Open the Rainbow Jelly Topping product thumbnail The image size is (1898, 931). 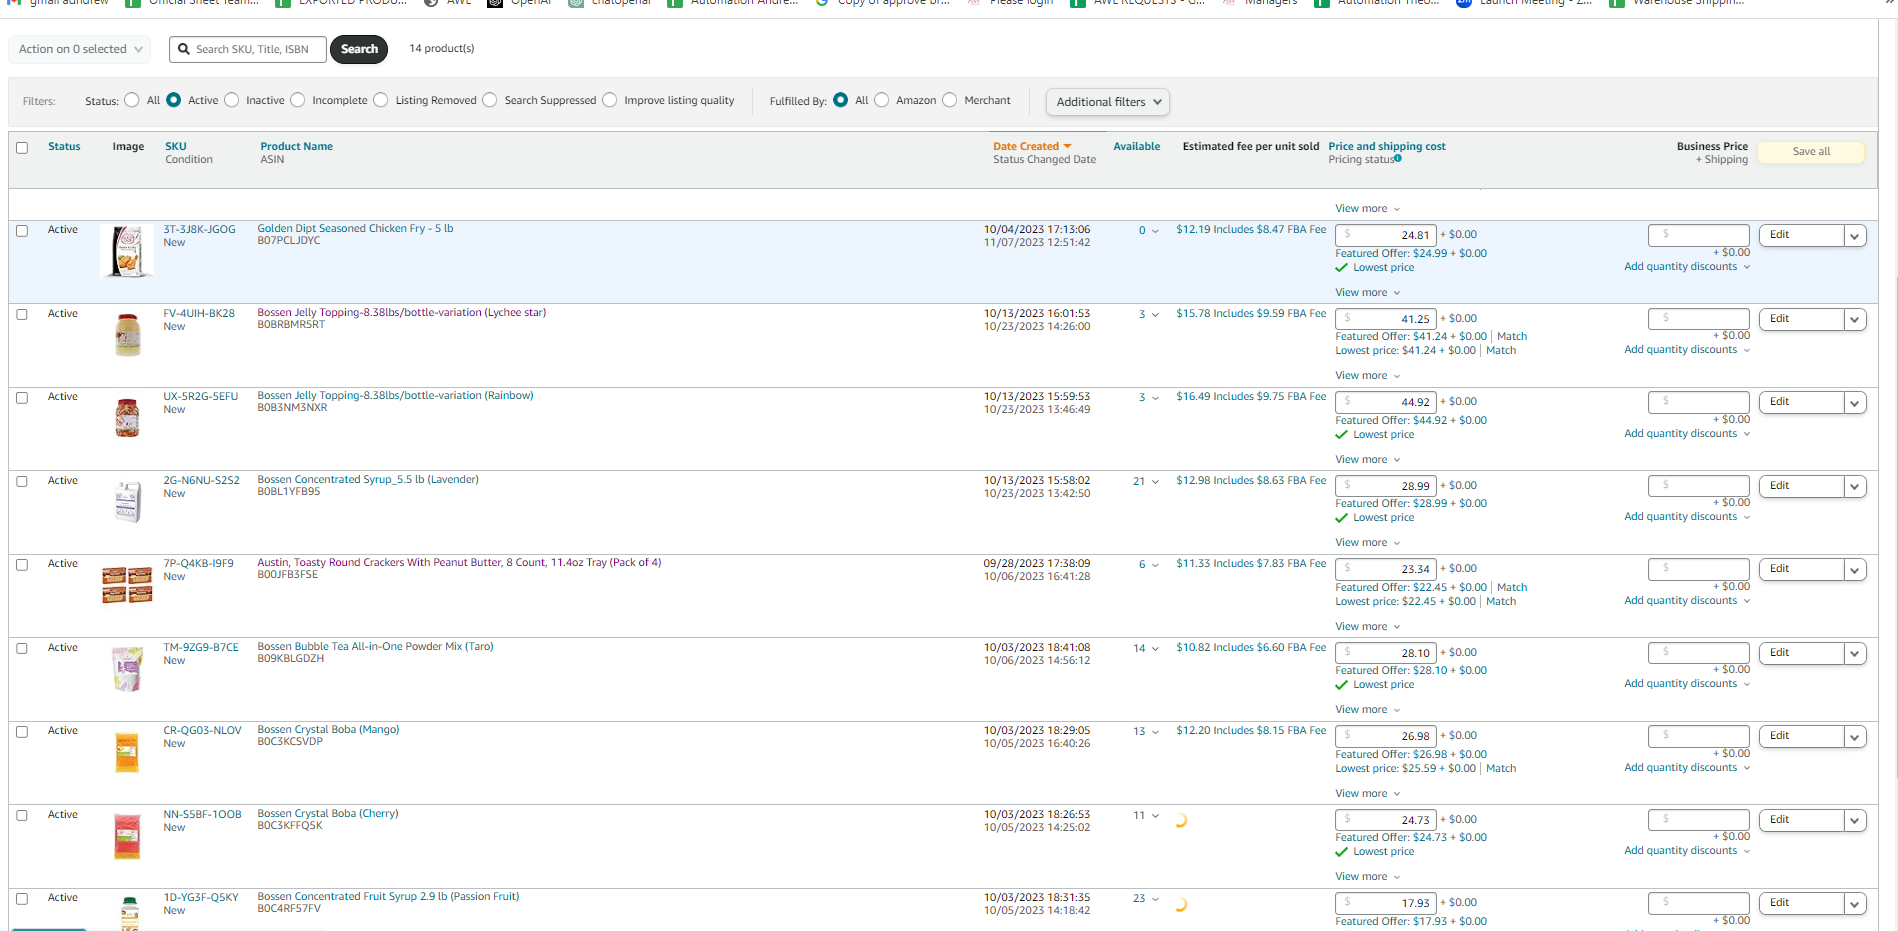tap(127, 418)
